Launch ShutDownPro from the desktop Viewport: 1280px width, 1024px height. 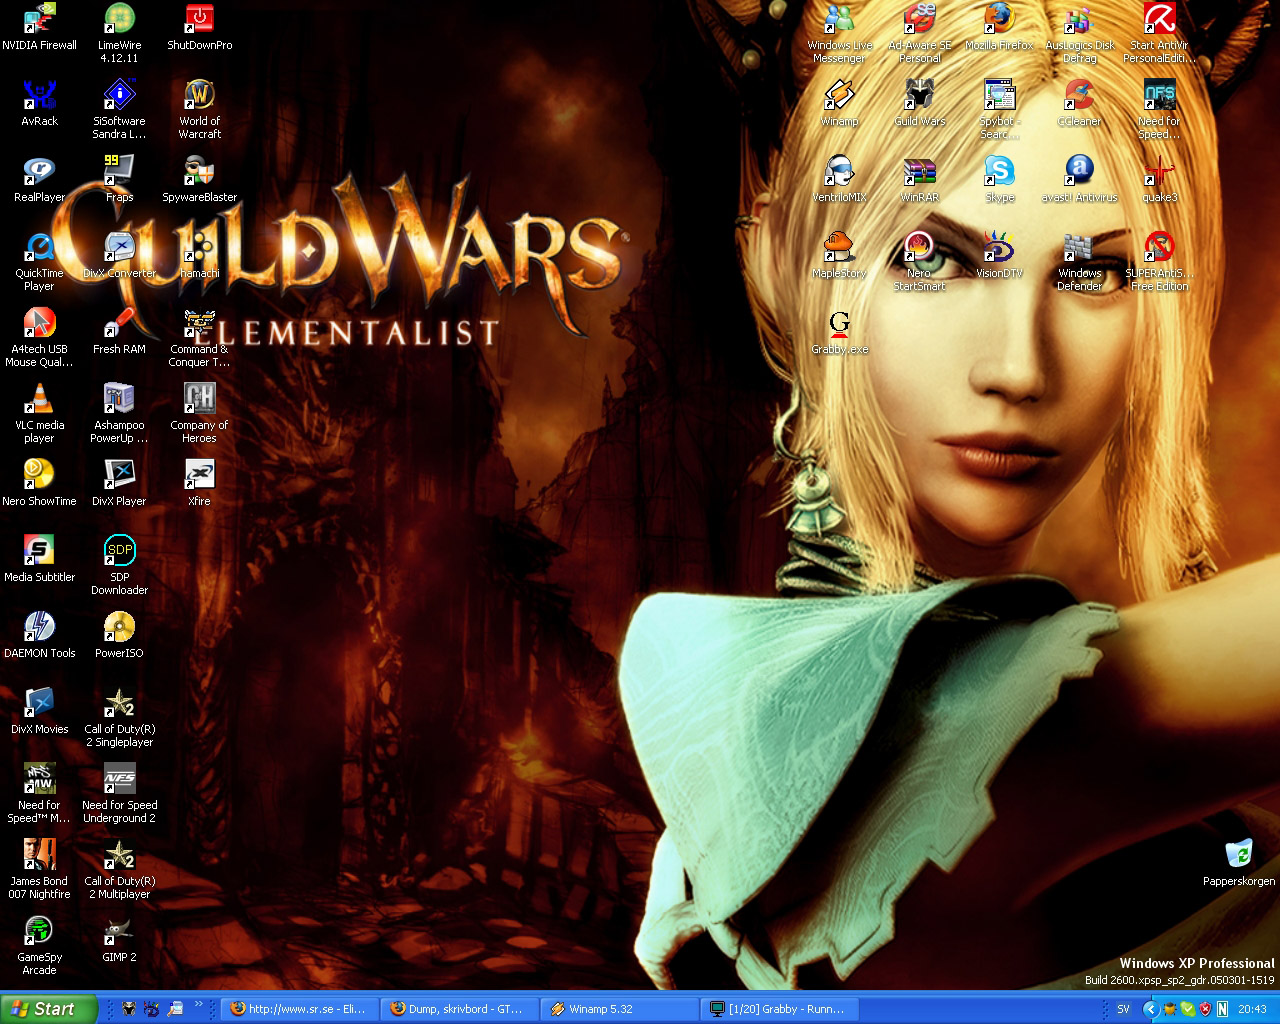(199, 28)
